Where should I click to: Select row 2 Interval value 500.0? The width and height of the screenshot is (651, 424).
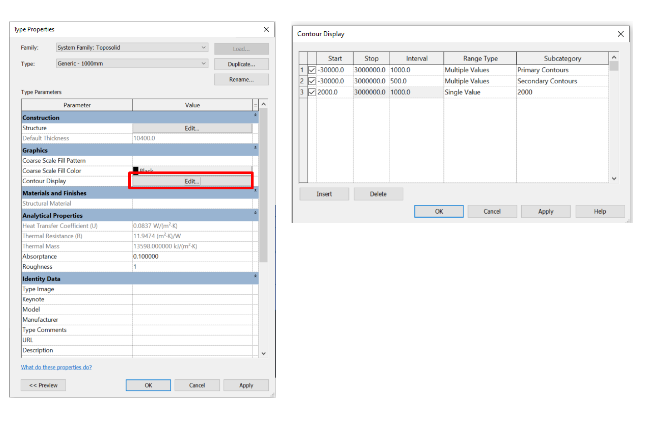click(x=416, y=81)
